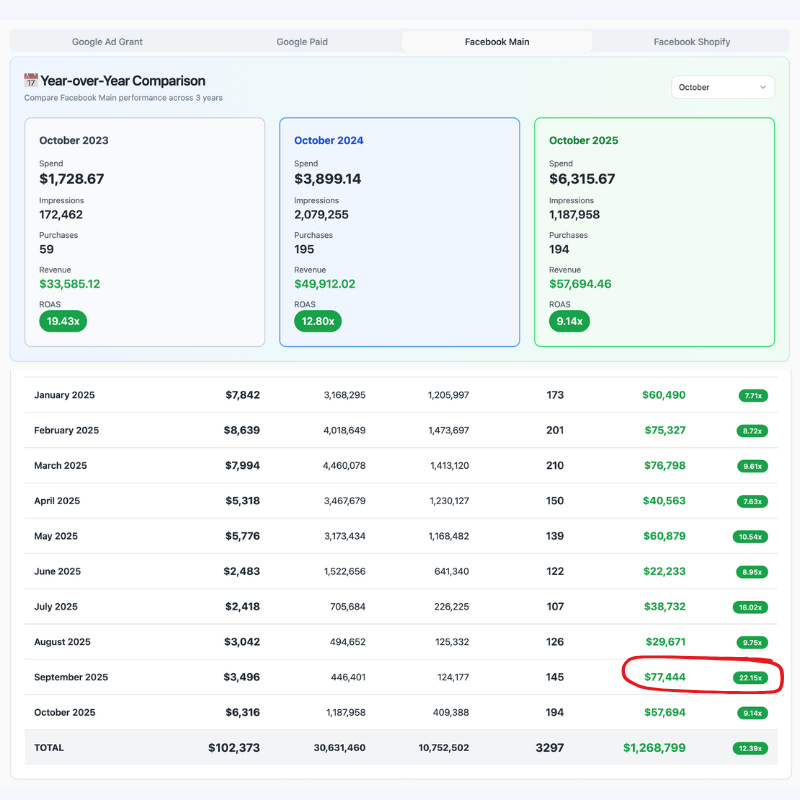Viewport: 800px width, 800px height.
Task: Click the $102,373 total spend cell
Action: pos(234,748)
